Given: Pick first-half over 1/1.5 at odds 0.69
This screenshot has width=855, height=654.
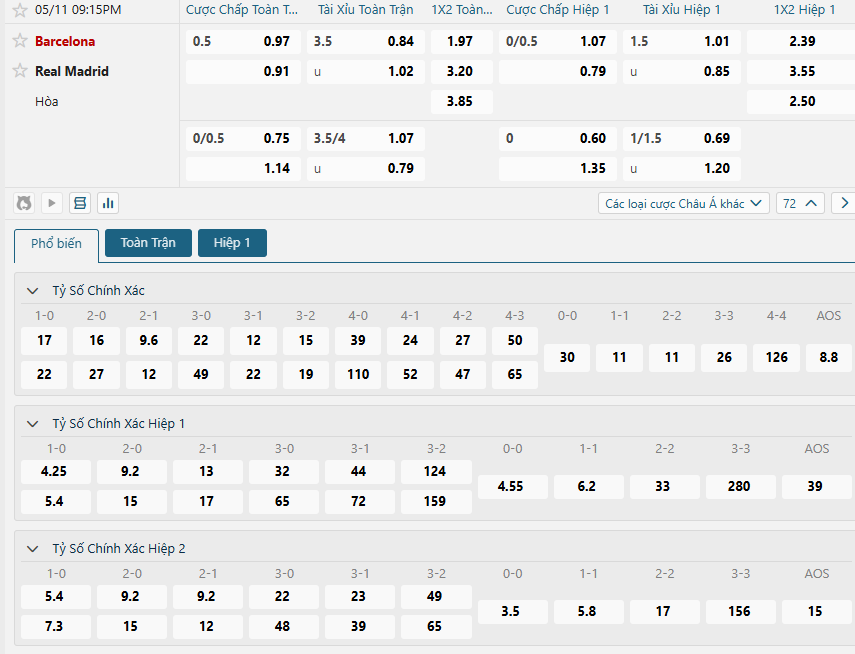Looking at the screenshot, I should (x=682, y=139).
